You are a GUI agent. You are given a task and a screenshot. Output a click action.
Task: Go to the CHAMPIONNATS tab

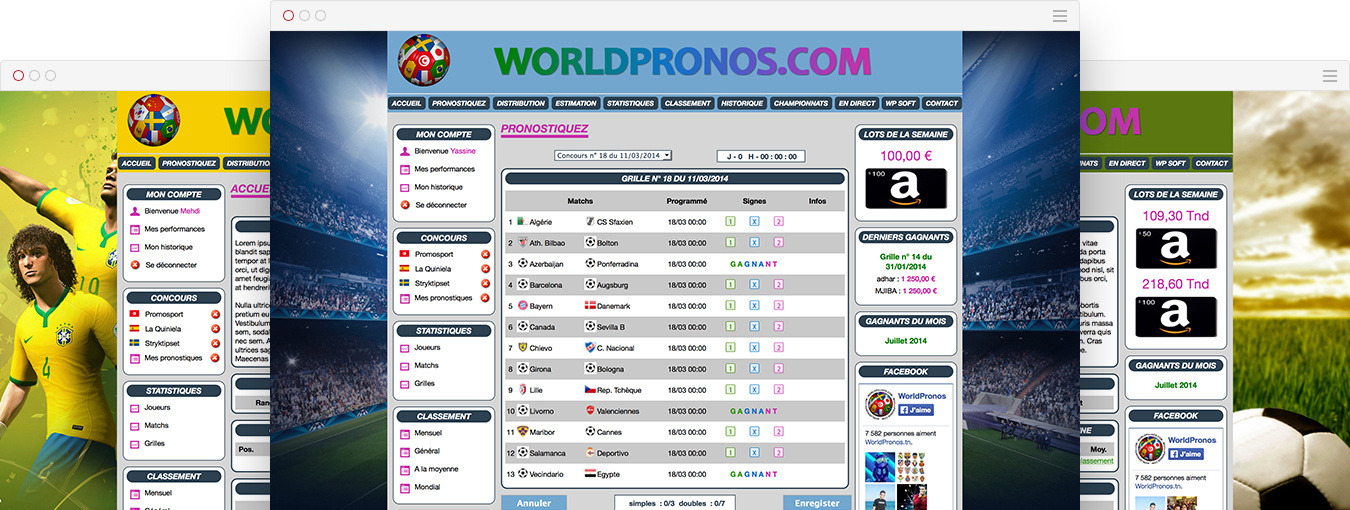tap(801, 103)
